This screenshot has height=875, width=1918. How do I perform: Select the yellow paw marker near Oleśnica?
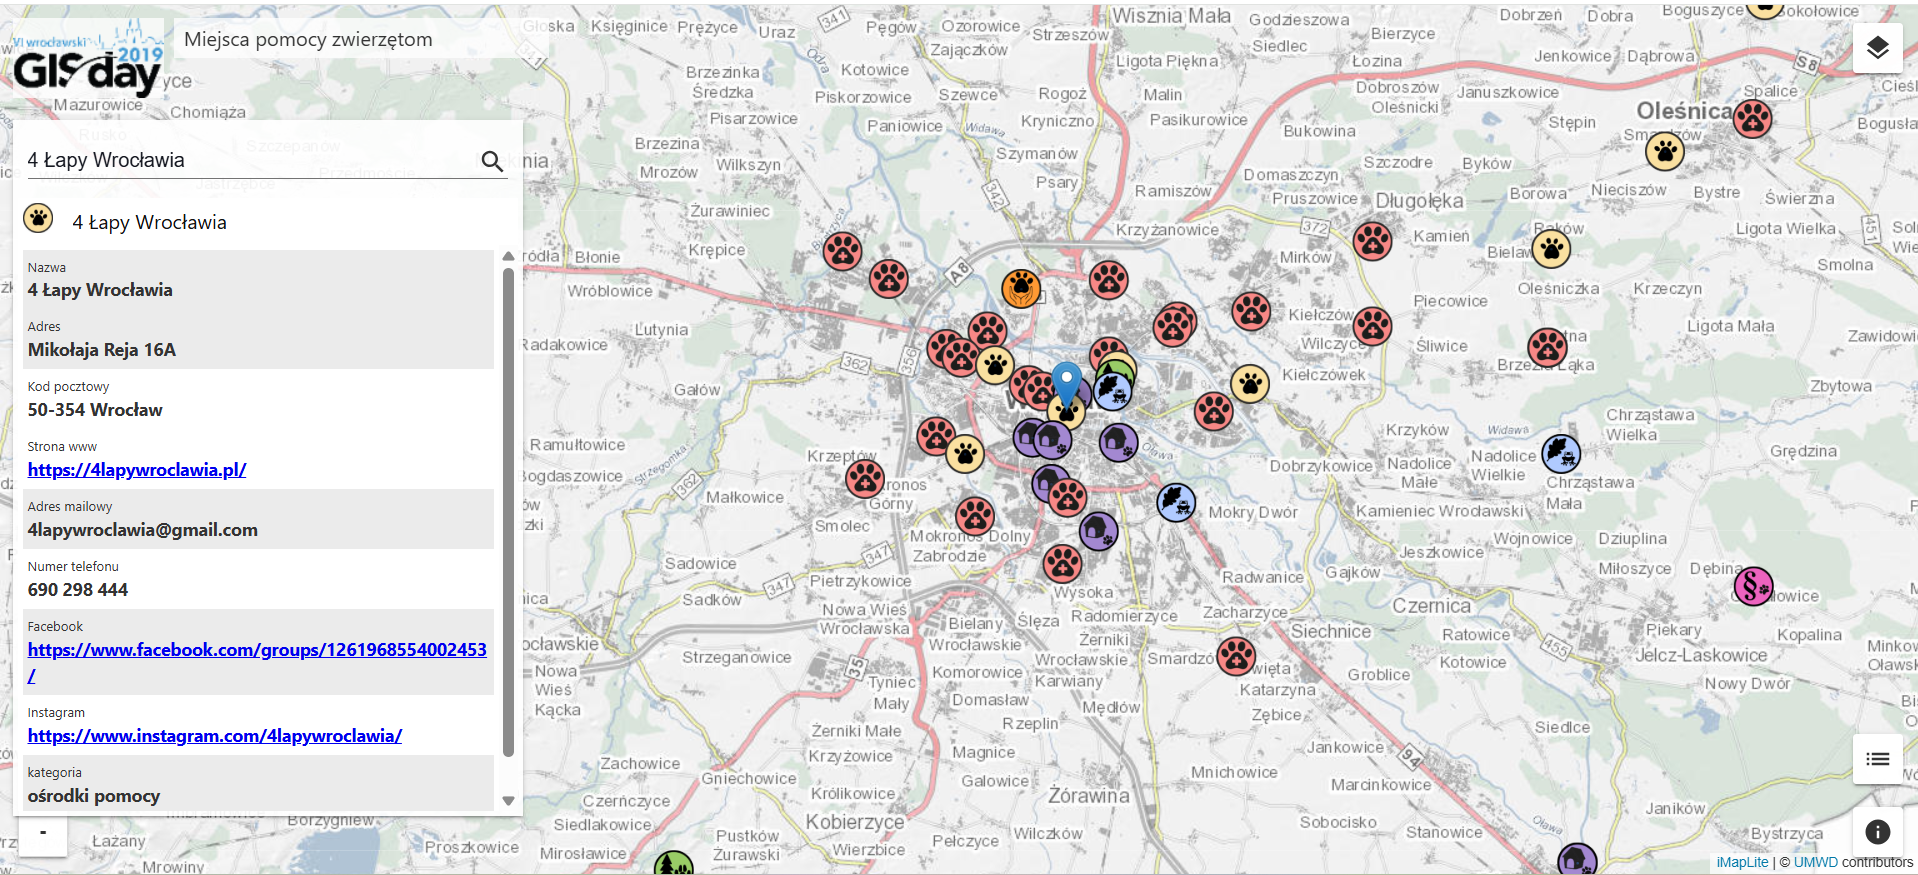1664,151
